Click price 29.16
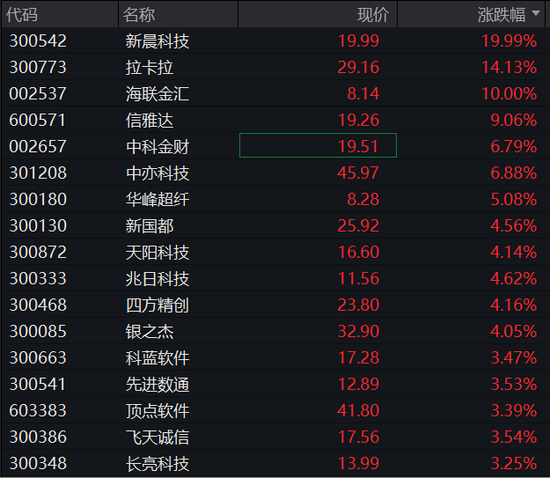Image resolution: width=550 pixels, height=478 pixels. coord(358,67)
